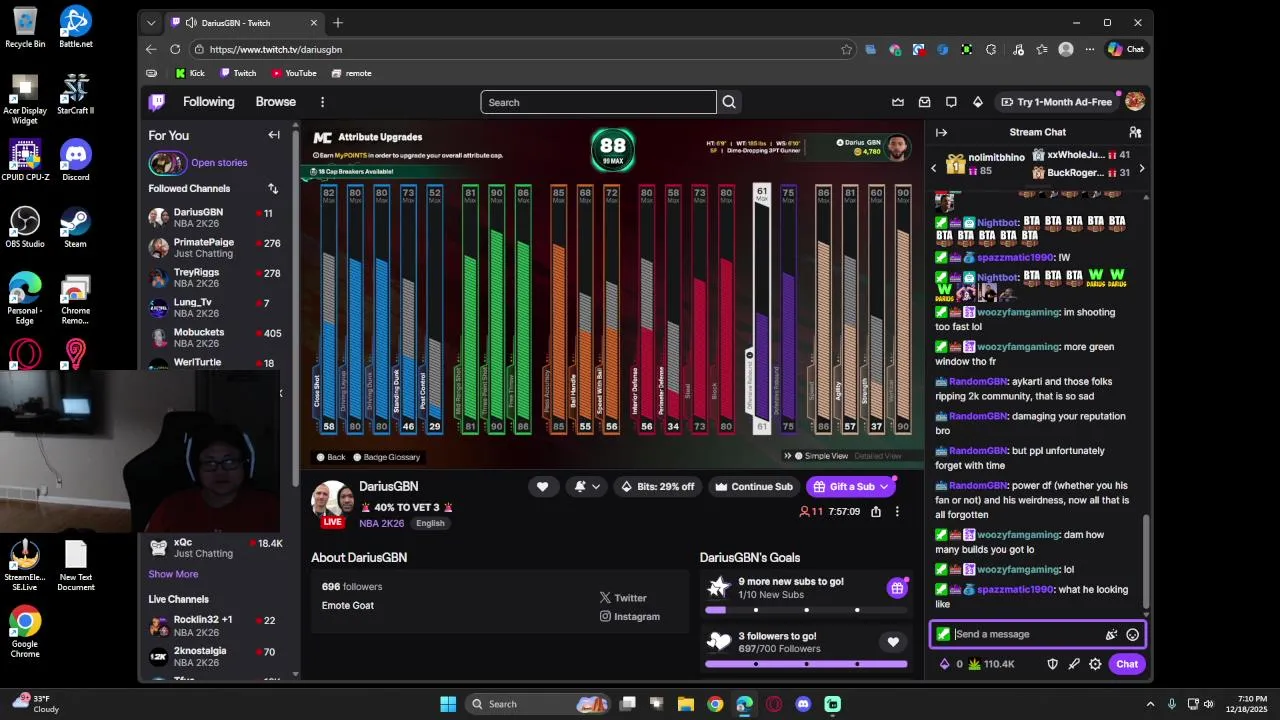1280x720 pixels.
Task: Click the share stream icon
Action: [x=876, y=512]
